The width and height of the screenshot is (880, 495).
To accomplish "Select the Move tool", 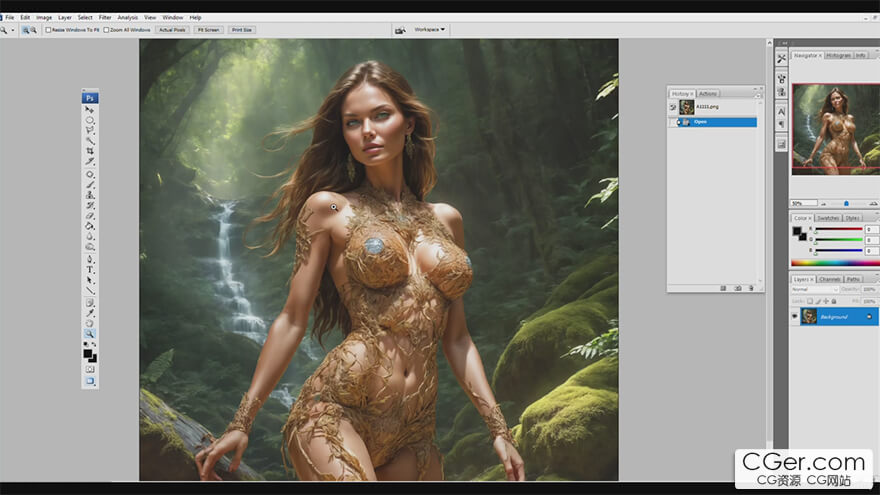I will click(90, 110).
